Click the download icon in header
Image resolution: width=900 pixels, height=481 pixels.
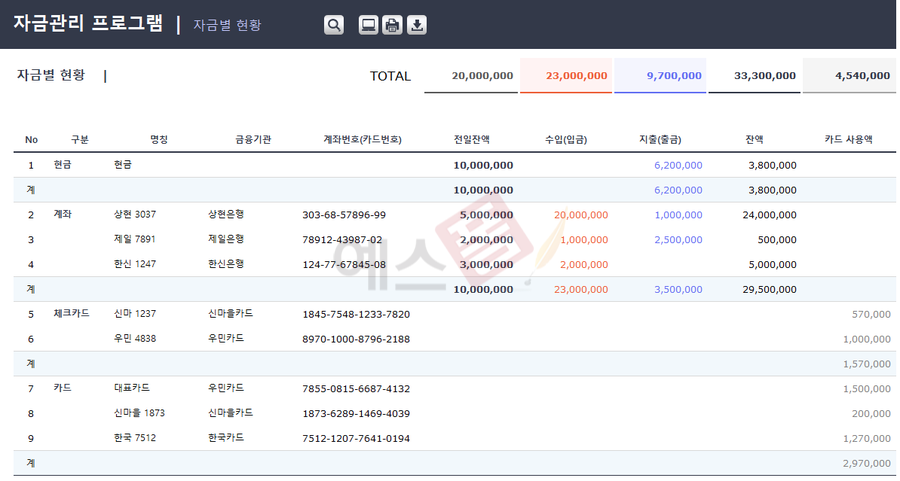click(x=417, y=25)
